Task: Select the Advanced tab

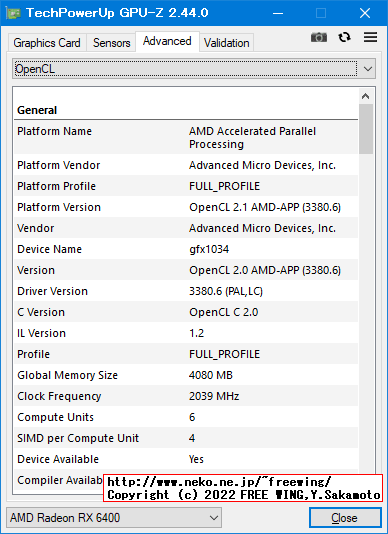Action: pyautogui.click(x=167, y=41)
